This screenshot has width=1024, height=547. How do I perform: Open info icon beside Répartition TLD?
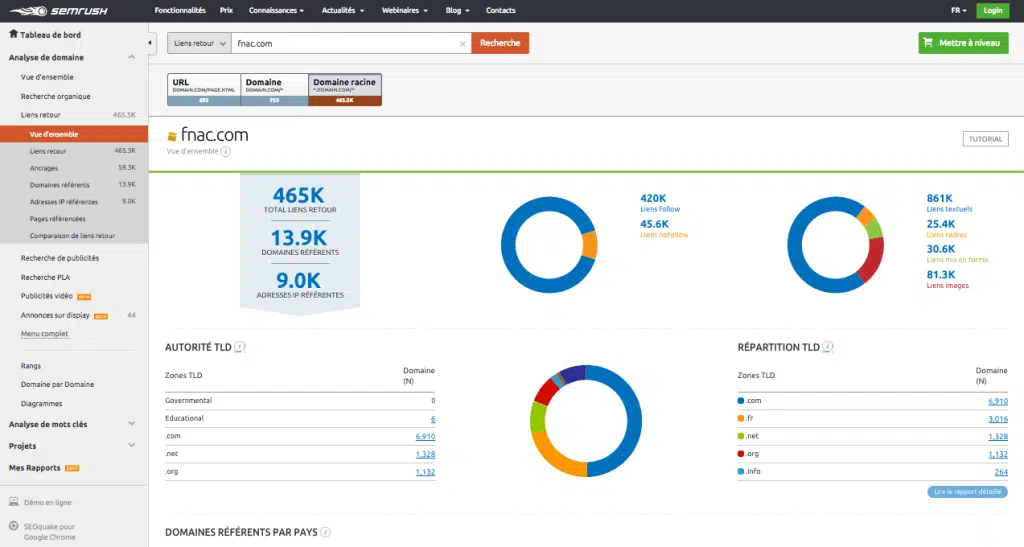pyautogui.click(x=828, y=347)
